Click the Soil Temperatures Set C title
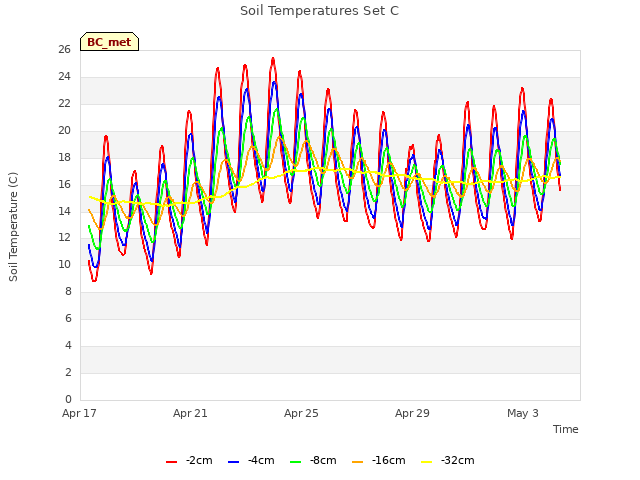 [x=319, y=11]
